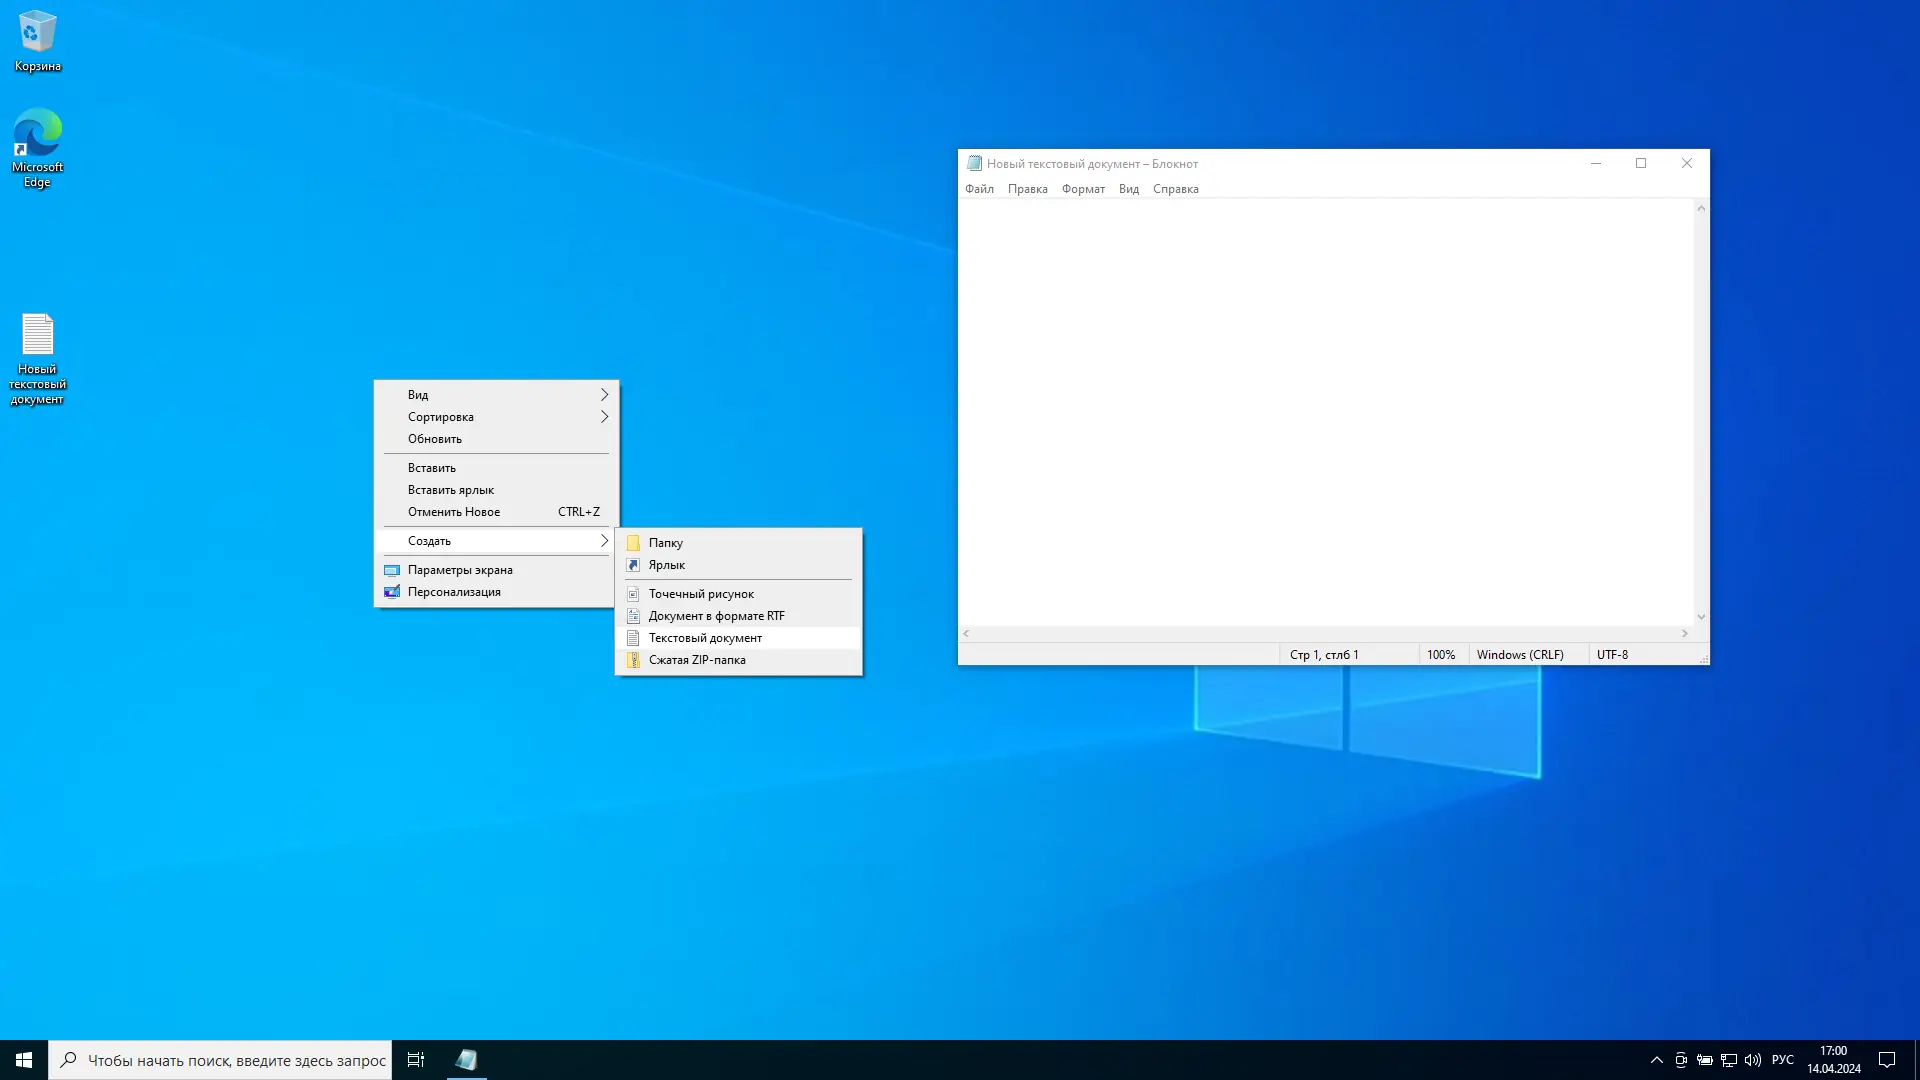Click the Notepad taskbar icon

pyautogui.click(x=466, y=1060)
